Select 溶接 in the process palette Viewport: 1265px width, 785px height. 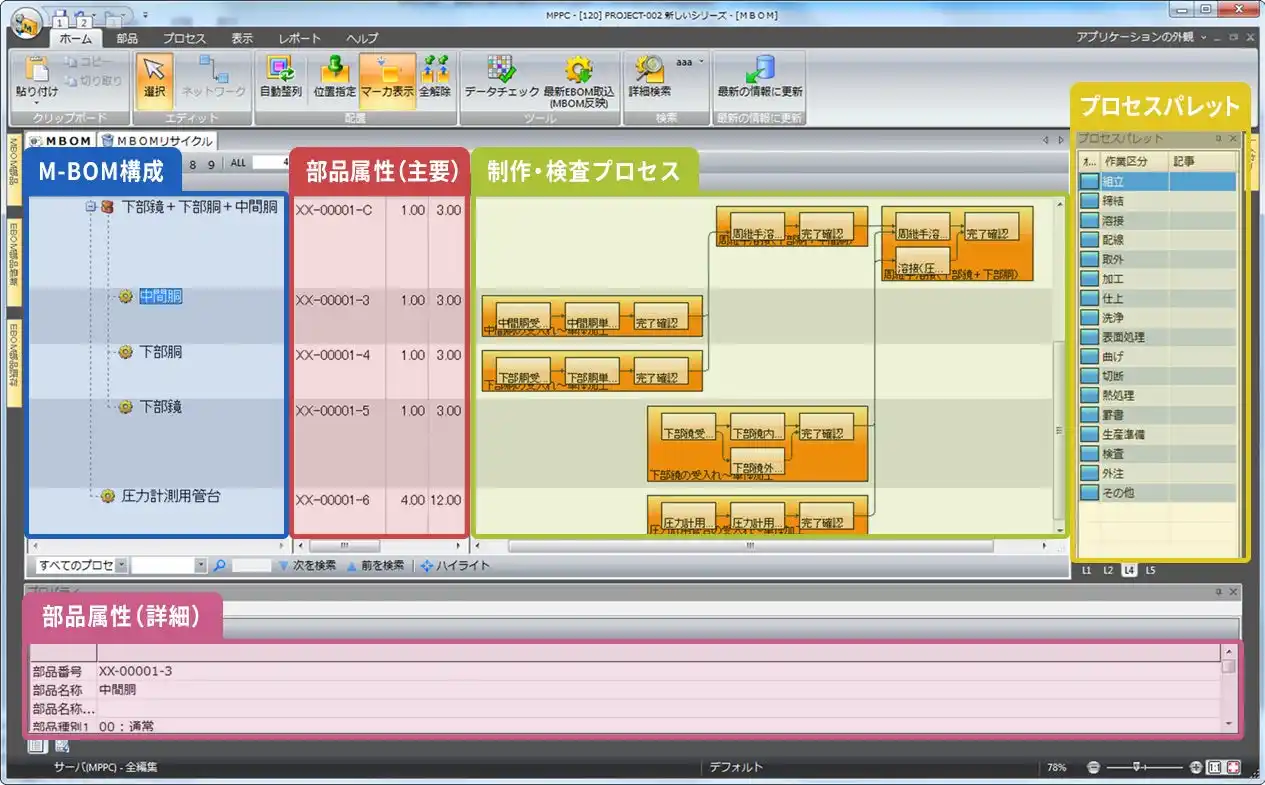pyautogui.click(x=1112, y=221)
